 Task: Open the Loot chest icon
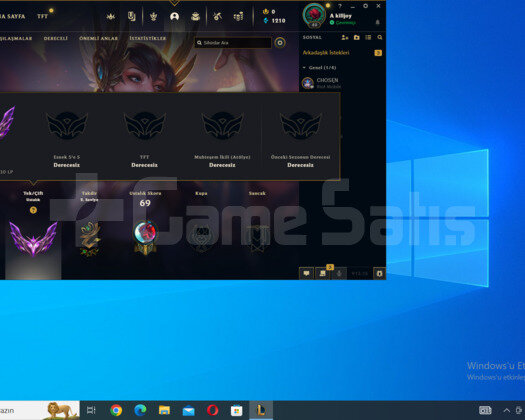click(x=196, y=16)
